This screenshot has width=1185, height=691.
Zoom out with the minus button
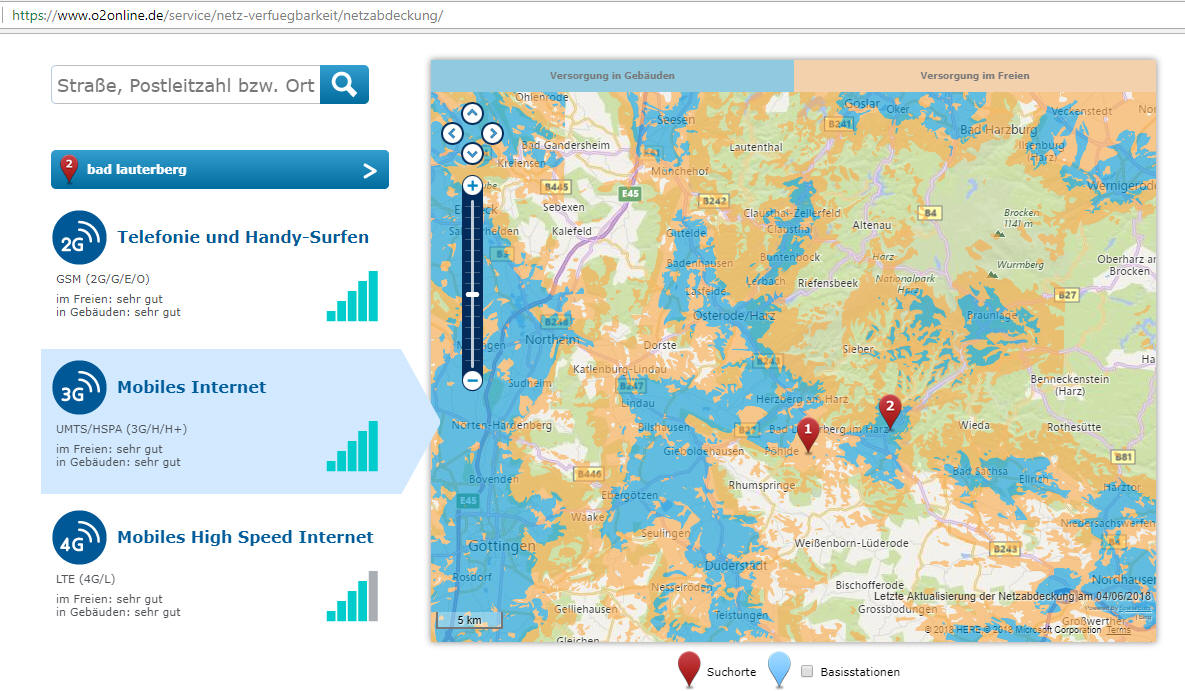(x=473, y=380)
